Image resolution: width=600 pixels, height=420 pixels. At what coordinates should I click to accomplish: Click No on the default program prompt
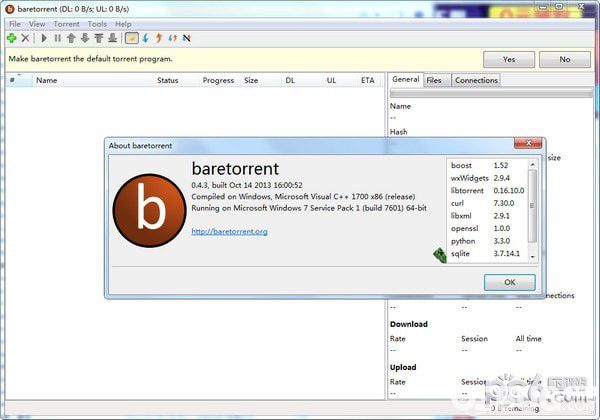click(565, 59)
